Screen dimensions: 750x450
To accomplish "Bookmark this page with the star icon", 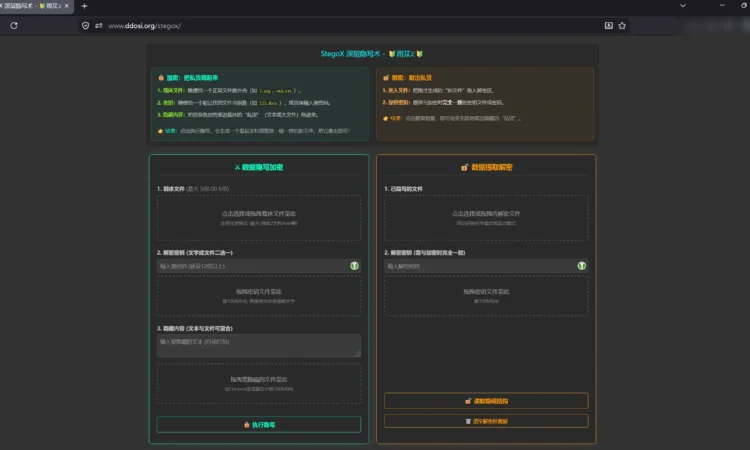I will pos(622,25).
